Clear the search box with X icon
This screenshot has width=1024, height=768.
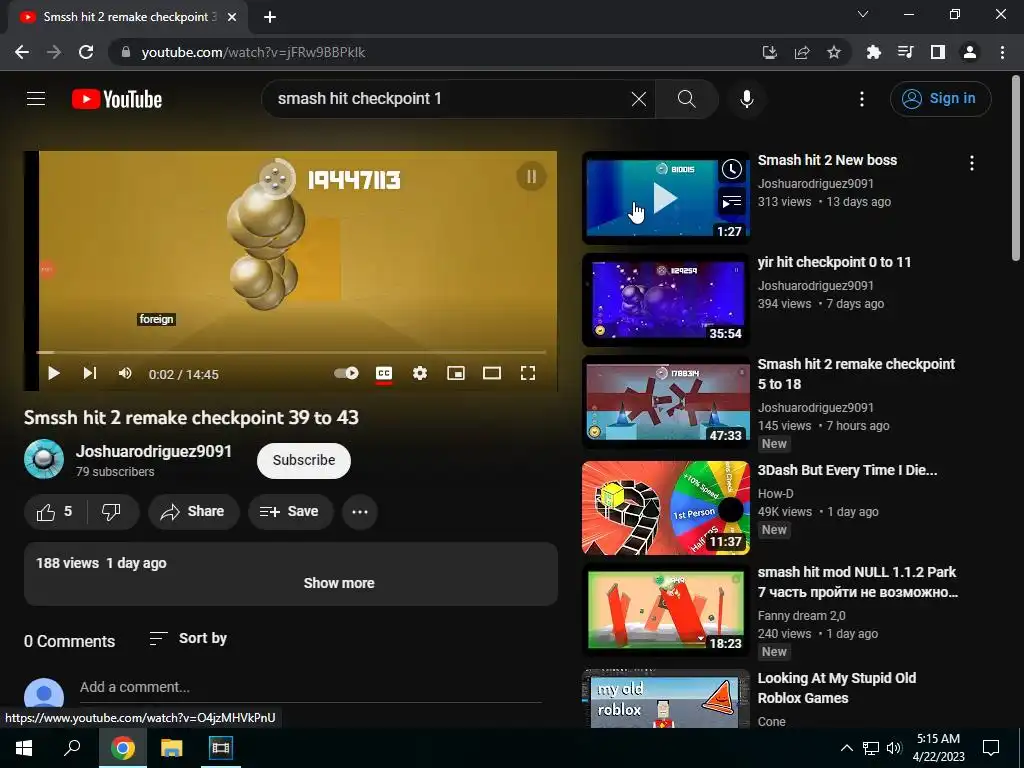[x=639, y=99]
